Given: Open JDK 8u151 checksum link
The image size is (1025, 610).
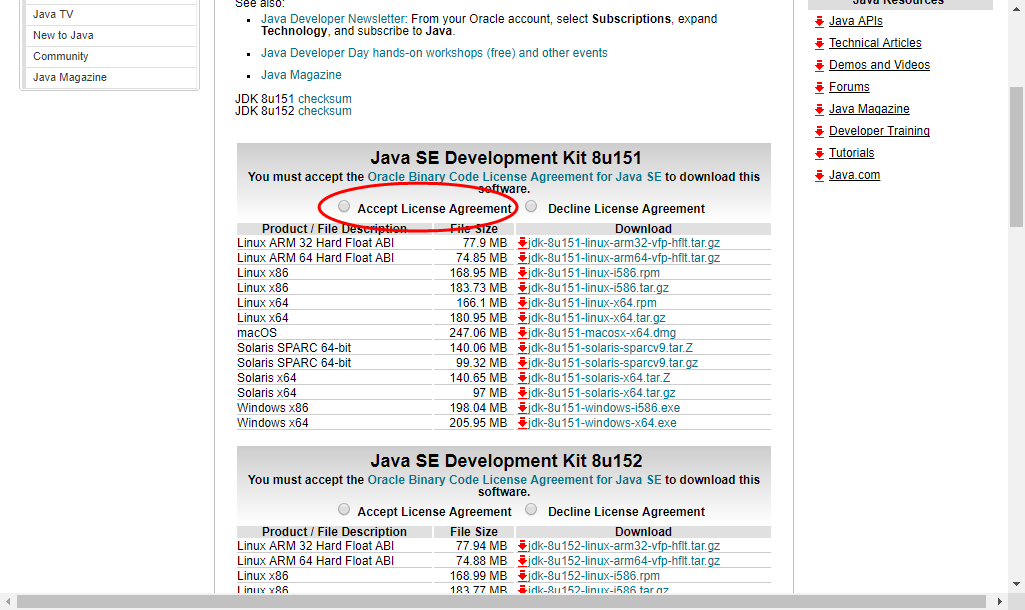Looking at the screenshot, I should [325, 99].
